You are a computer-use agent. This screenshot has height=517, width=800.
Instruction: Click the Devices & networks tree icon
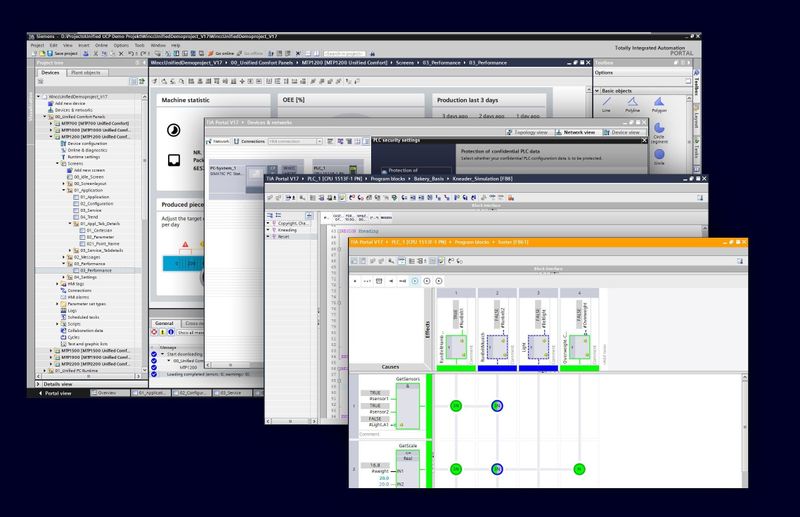point(51,110)
